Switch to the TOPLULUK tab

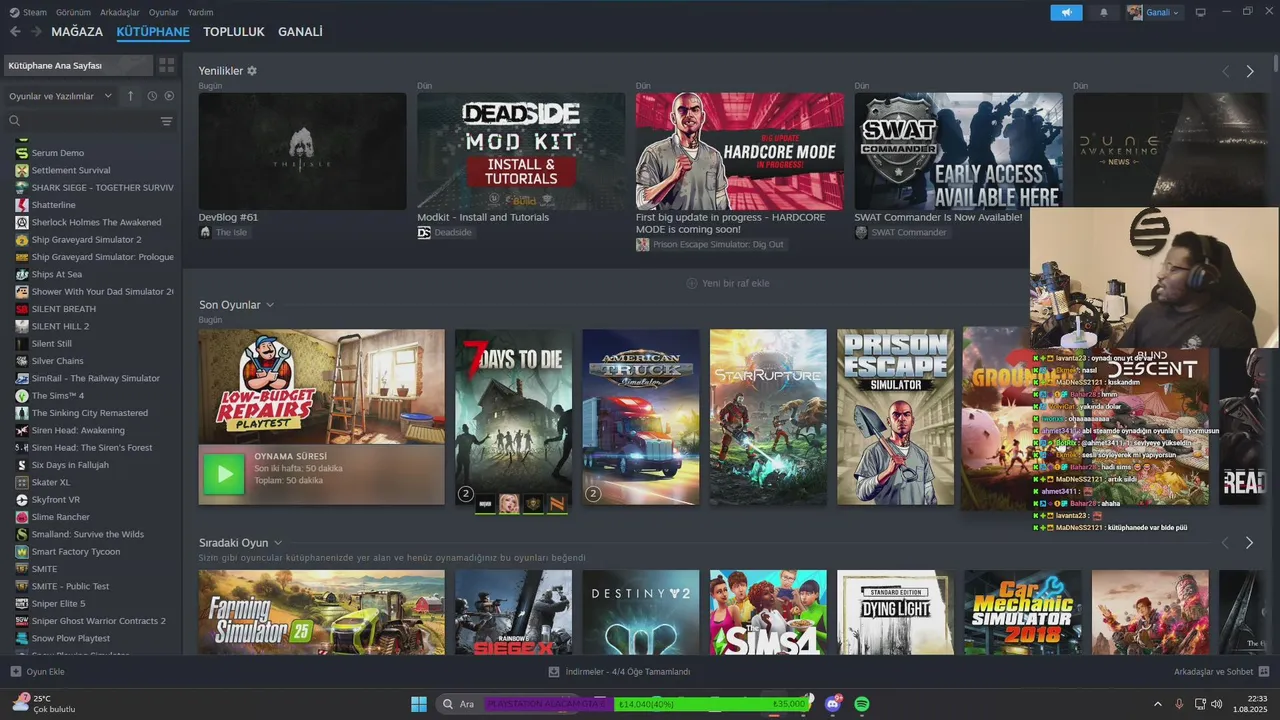tap(234, 32)
